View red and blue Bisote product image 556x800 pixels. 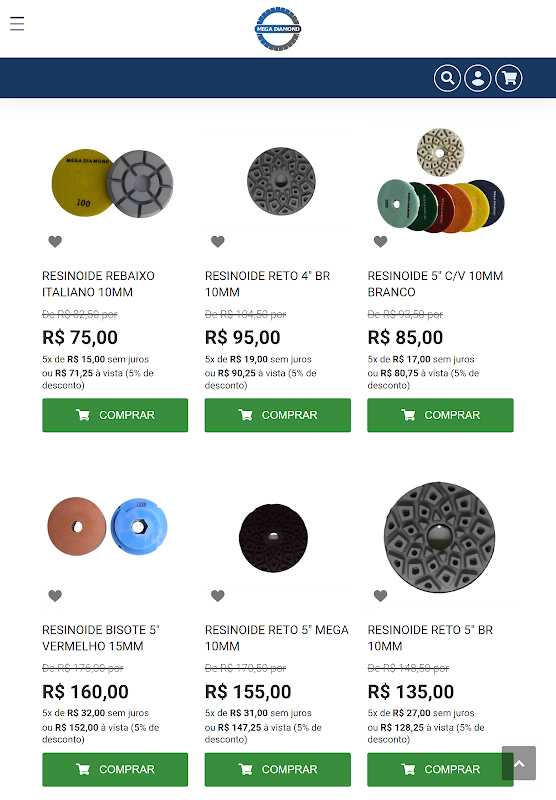(108, 527)
